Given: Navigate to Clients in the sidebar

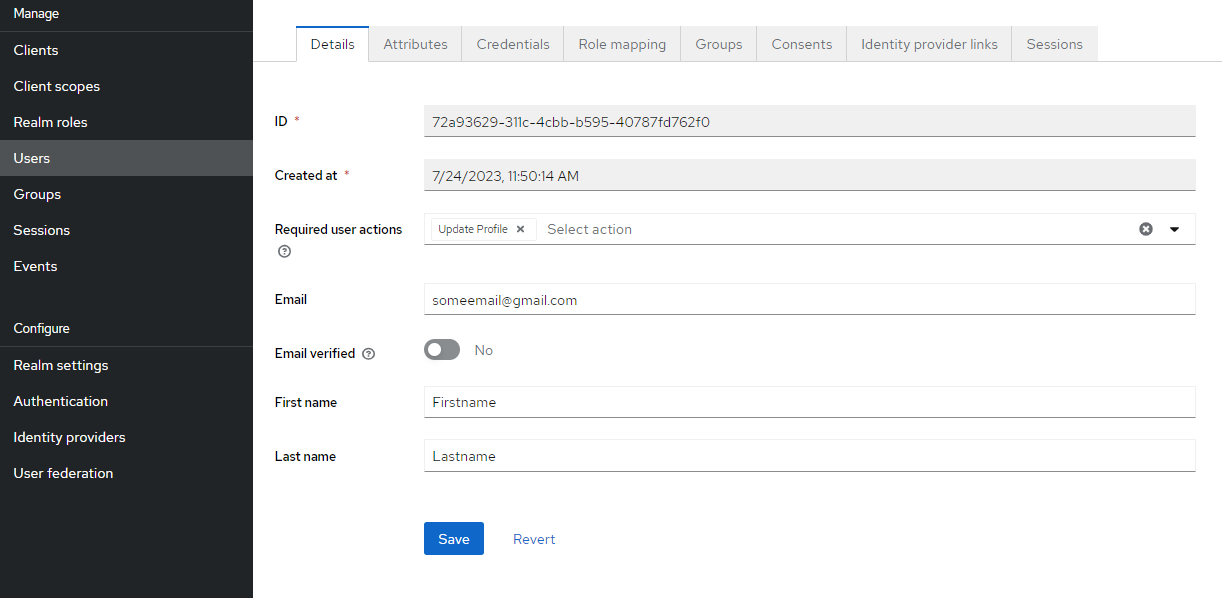Looking at the screenshot, I should pyautogui.click(x=34, y=49).
